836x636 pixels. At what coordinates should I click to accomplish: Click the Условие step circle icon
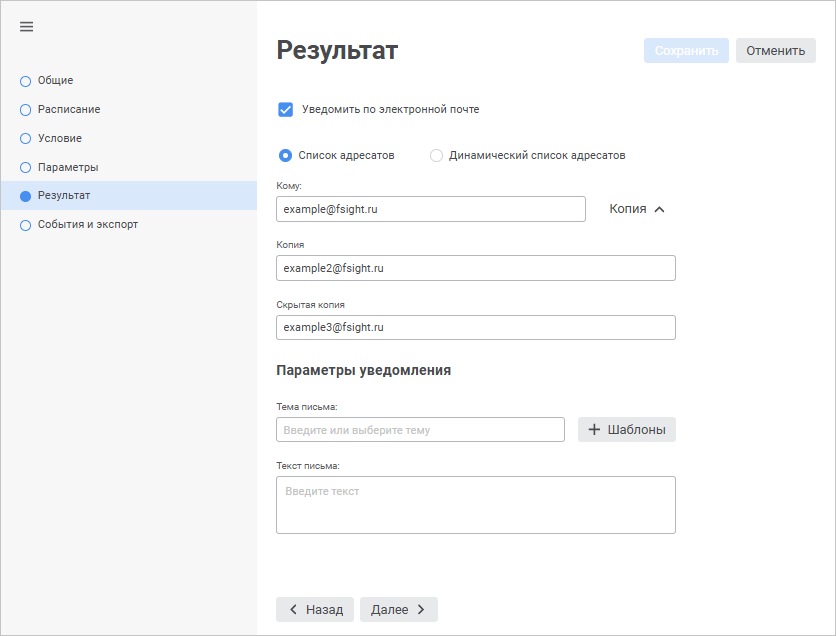click(x=26, y=139)
